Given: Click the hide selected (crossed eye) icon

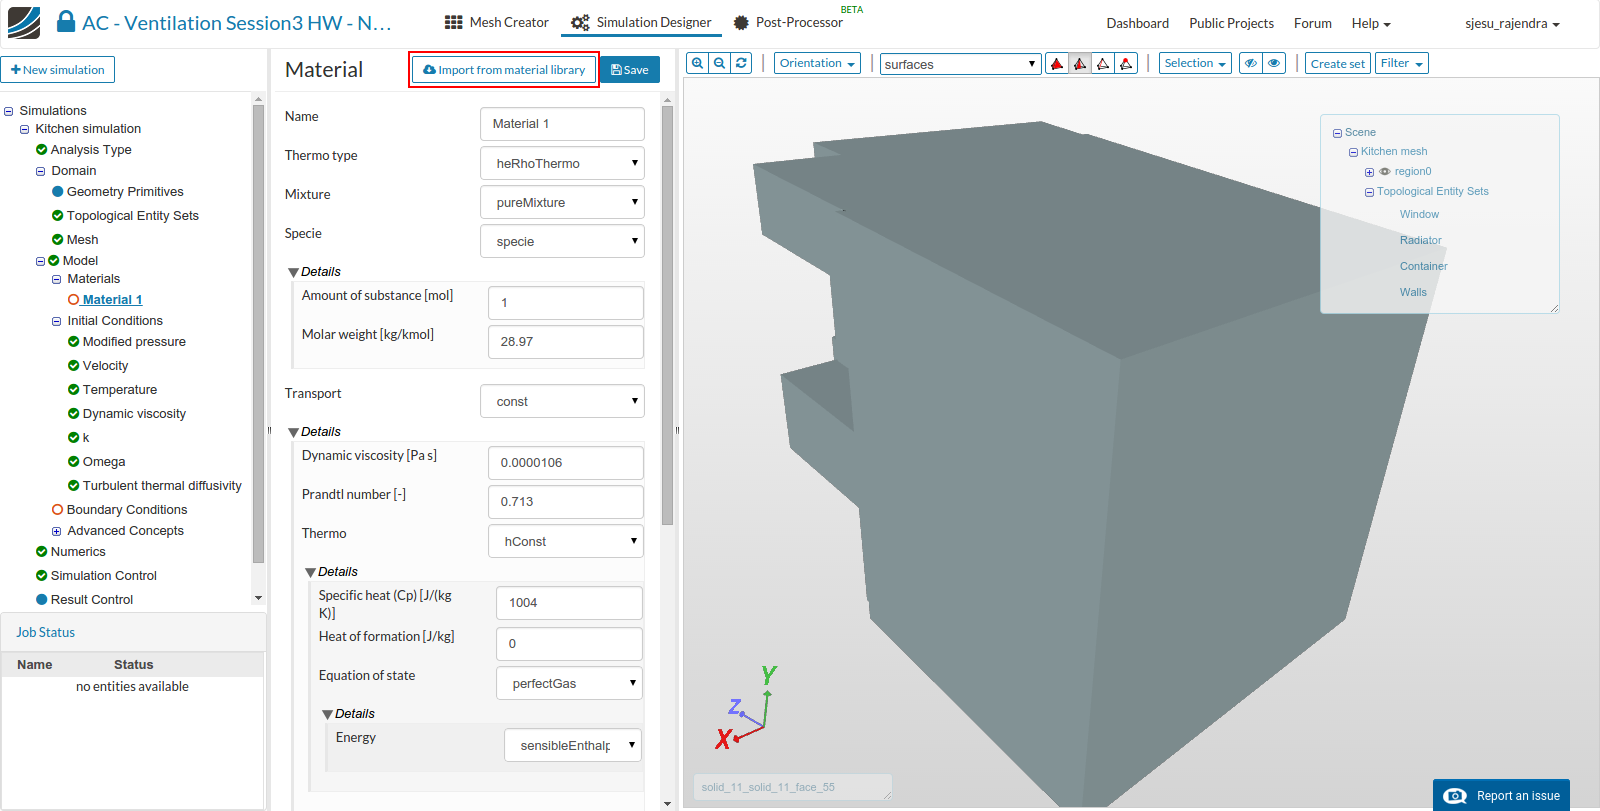Looking at the screenshot, I should pos(1251,63).
